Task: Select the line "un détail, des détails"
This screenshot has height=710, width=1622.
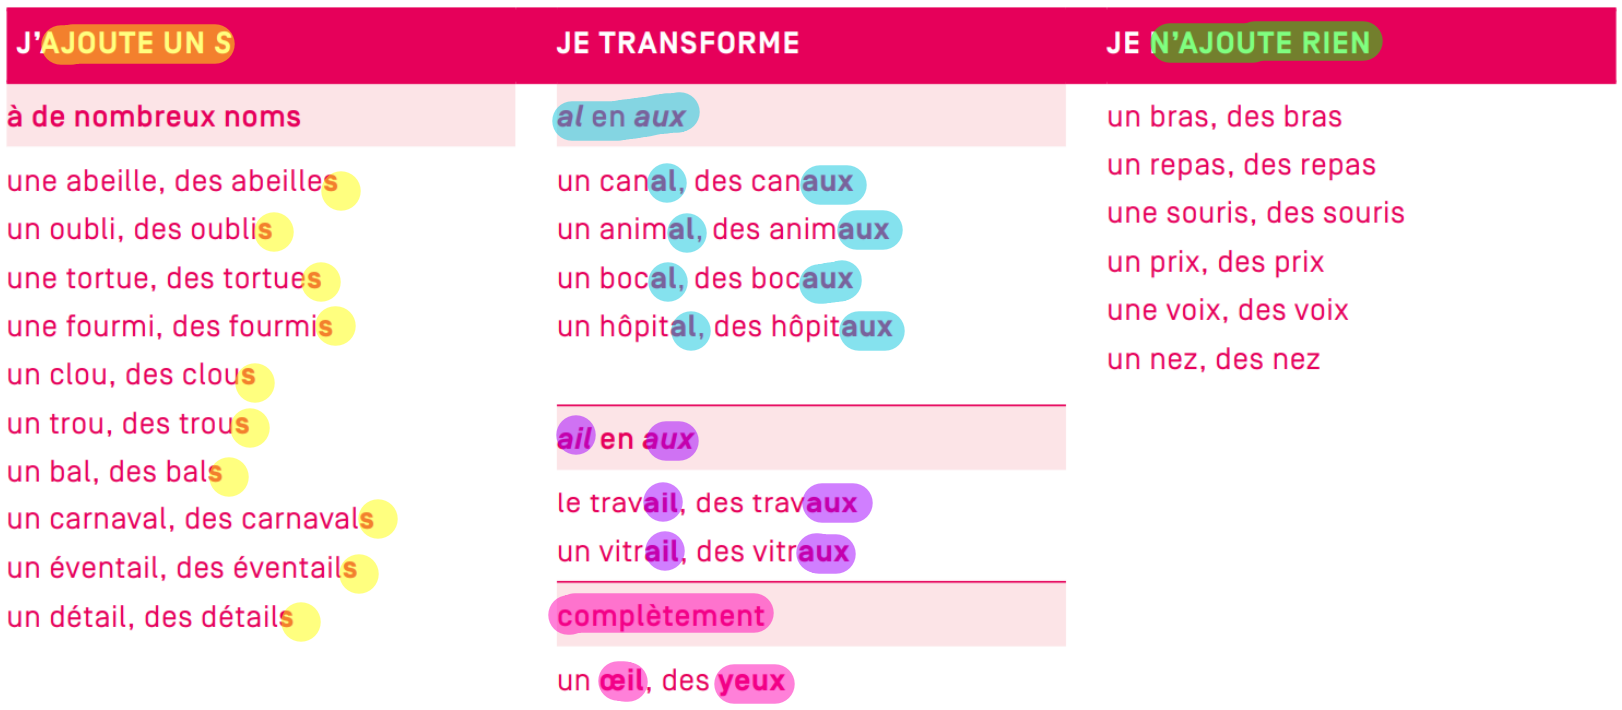Action: tap(150, 618)
